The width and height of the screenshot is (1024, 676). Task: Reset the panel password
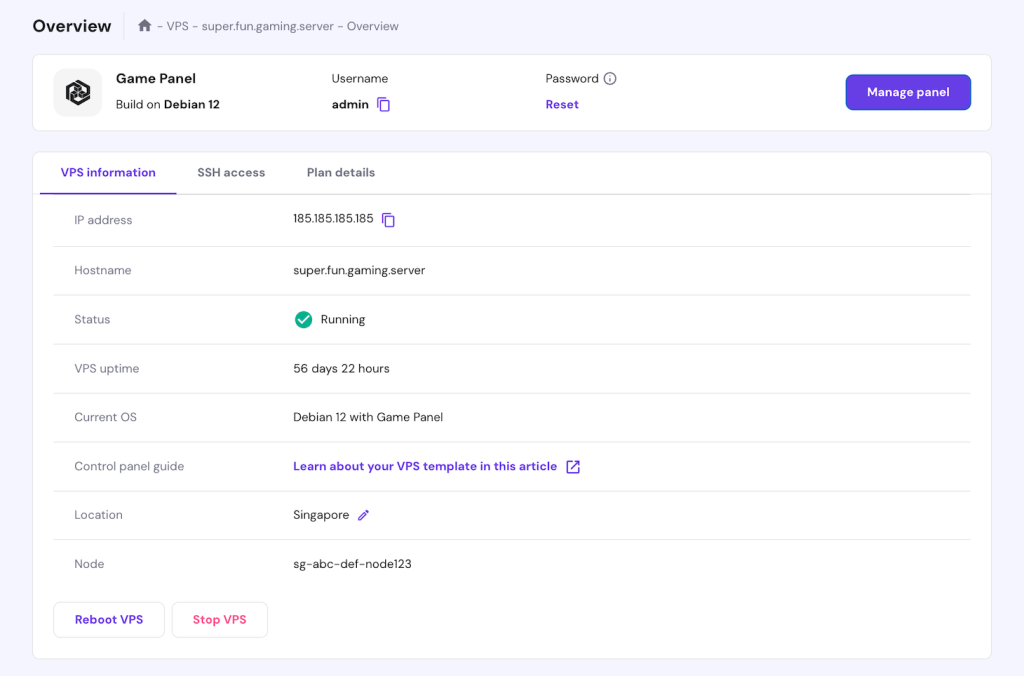click(561, 104)
